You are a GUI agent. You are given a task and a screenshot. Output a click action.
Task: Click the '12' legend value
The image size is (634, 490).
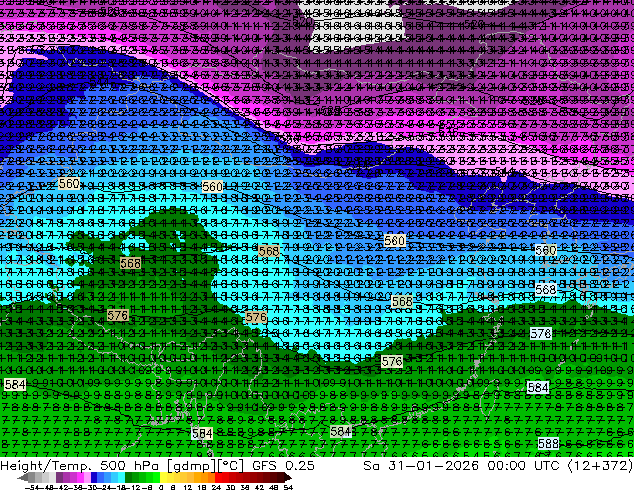[188, 487]
